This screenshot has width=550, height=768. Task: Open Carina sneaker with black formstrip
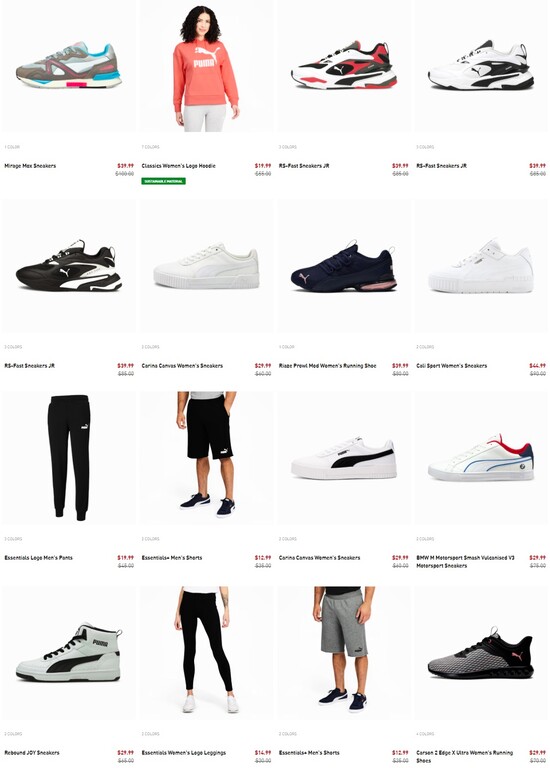344,457
